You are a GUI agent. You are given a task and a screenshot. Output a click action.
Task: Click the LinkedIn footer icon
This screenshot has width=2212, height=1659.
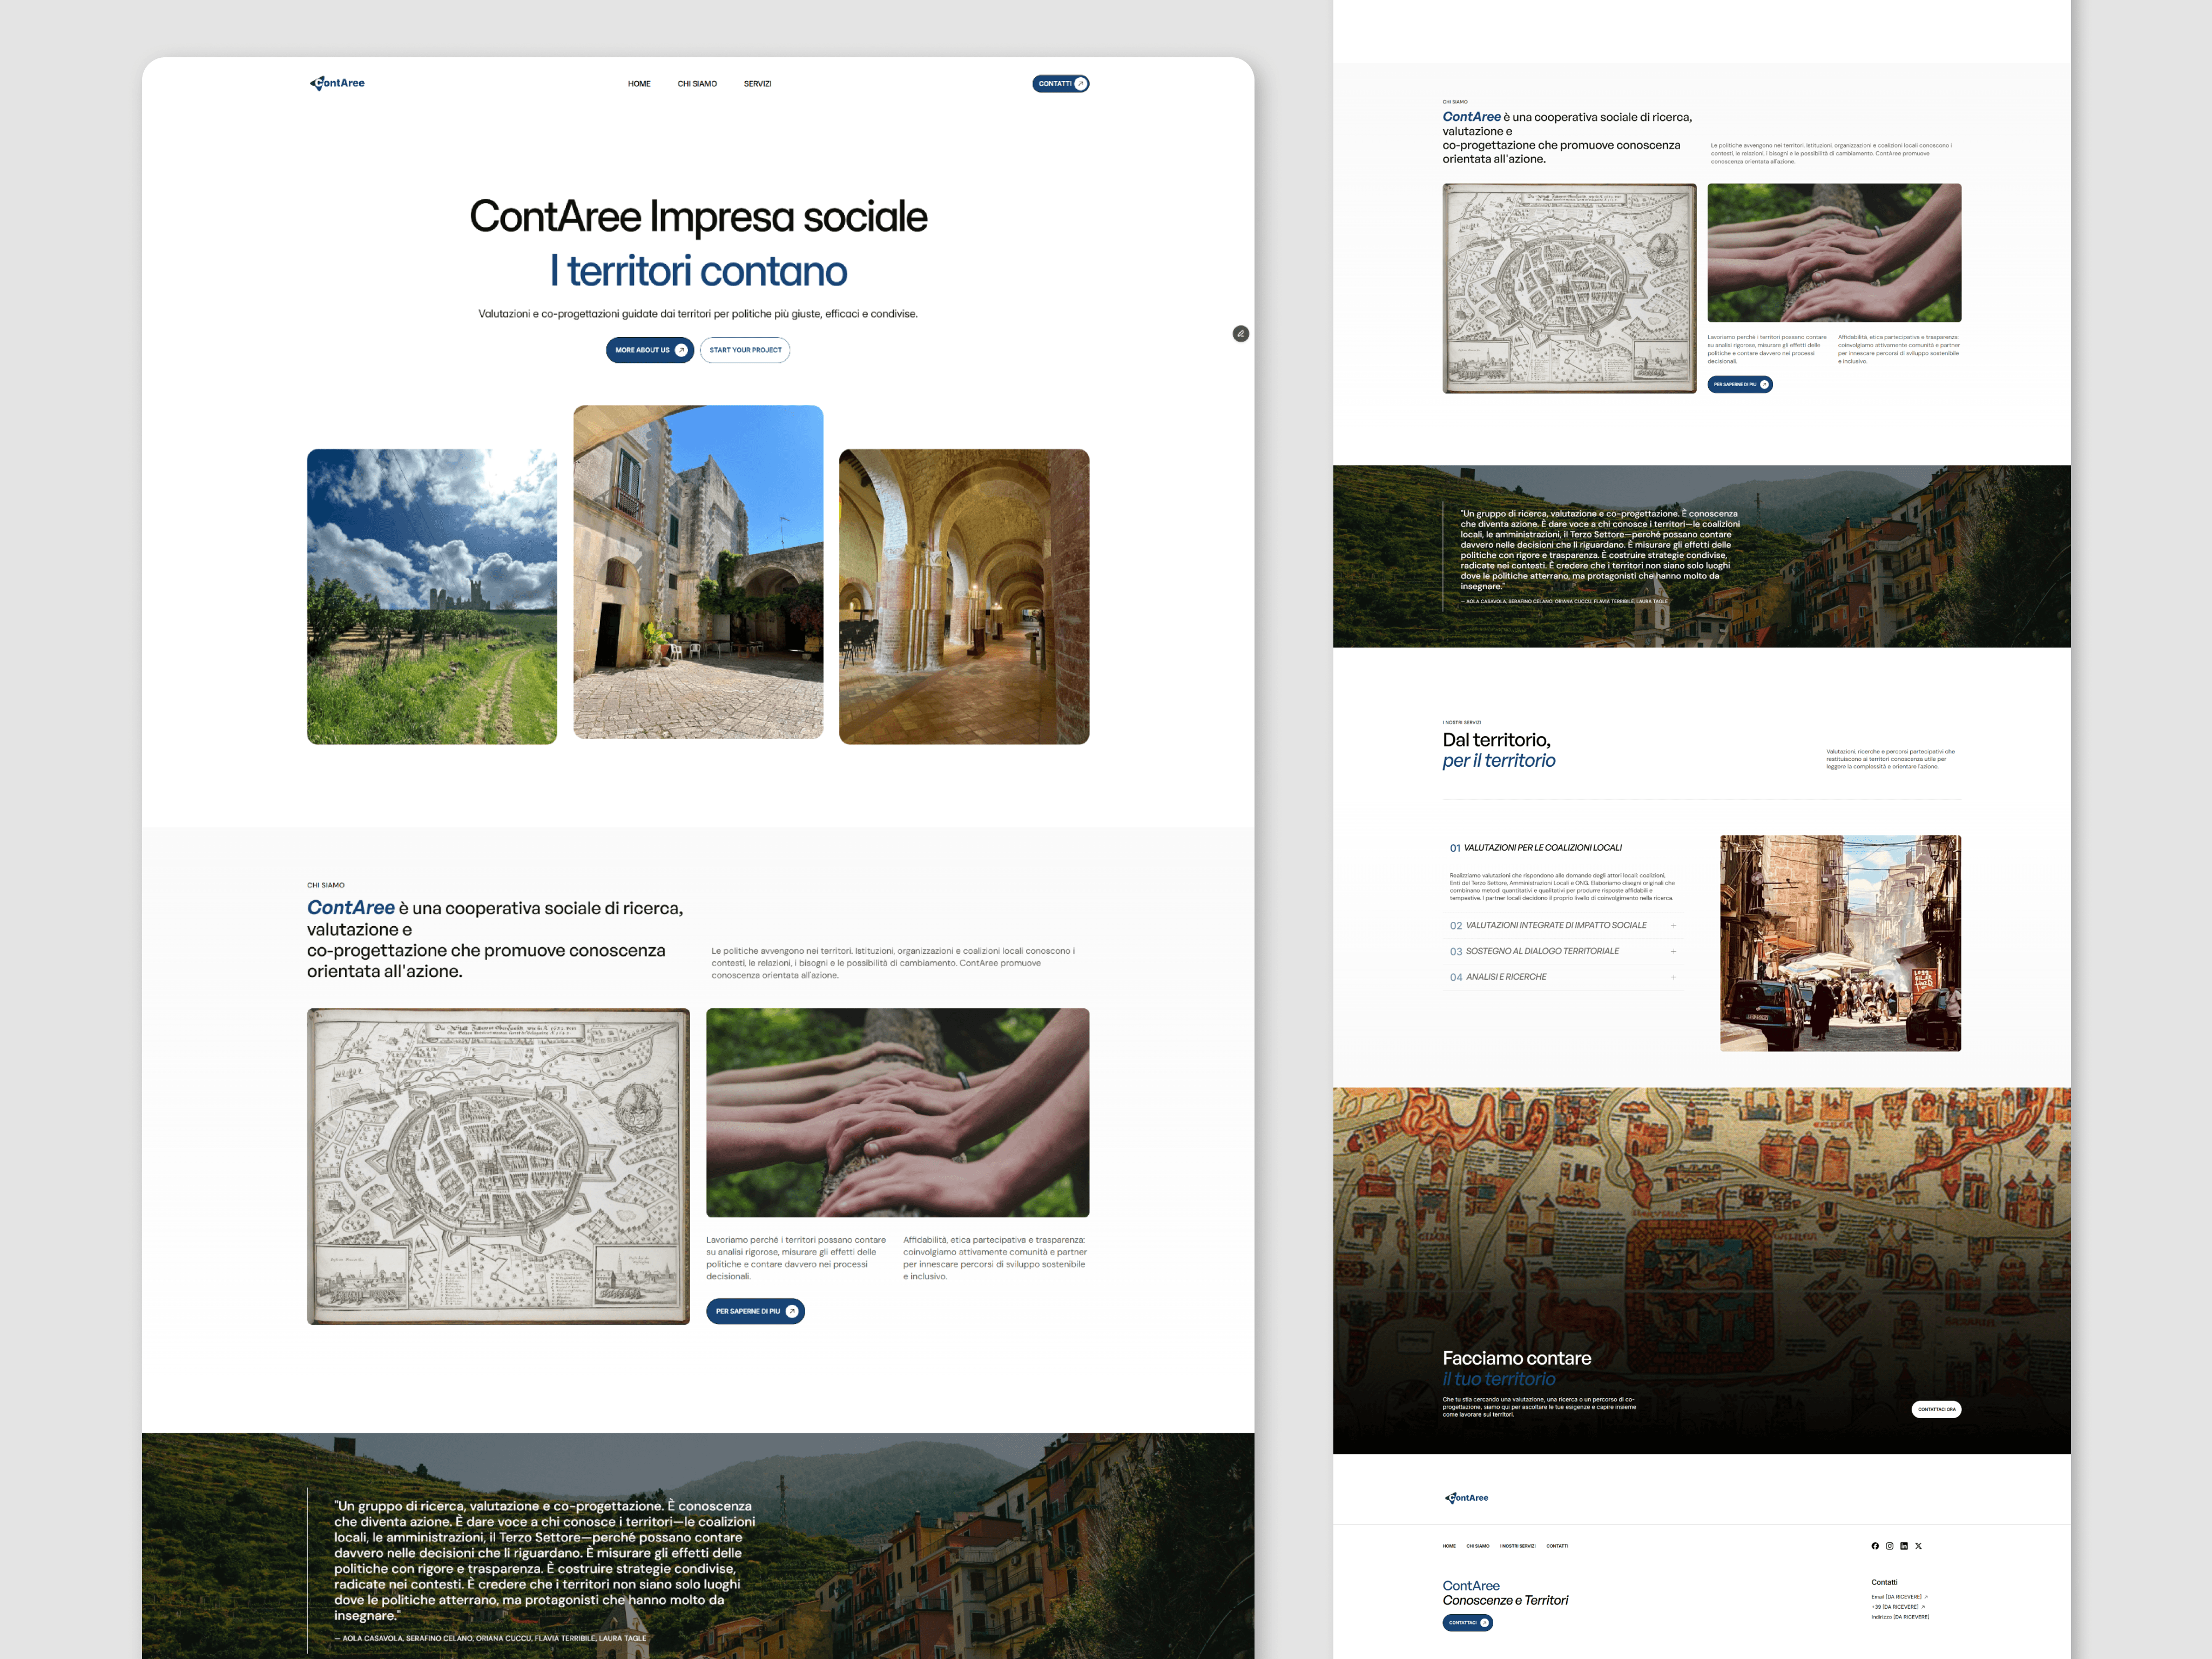[x=1904, y=1546]
